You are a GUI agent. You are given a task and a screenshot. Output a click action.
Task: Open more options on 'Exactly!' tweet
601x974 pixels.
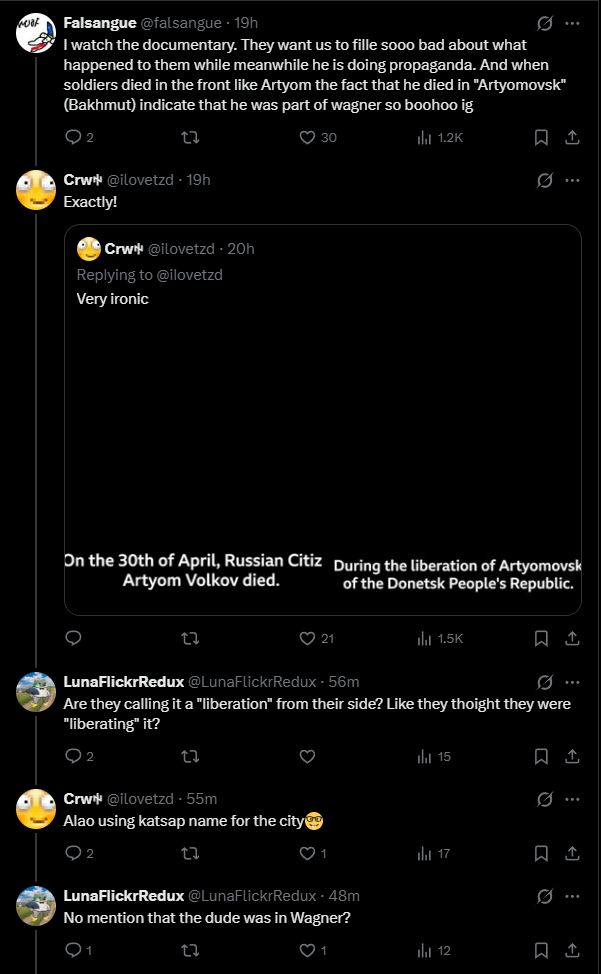[572, 180]
